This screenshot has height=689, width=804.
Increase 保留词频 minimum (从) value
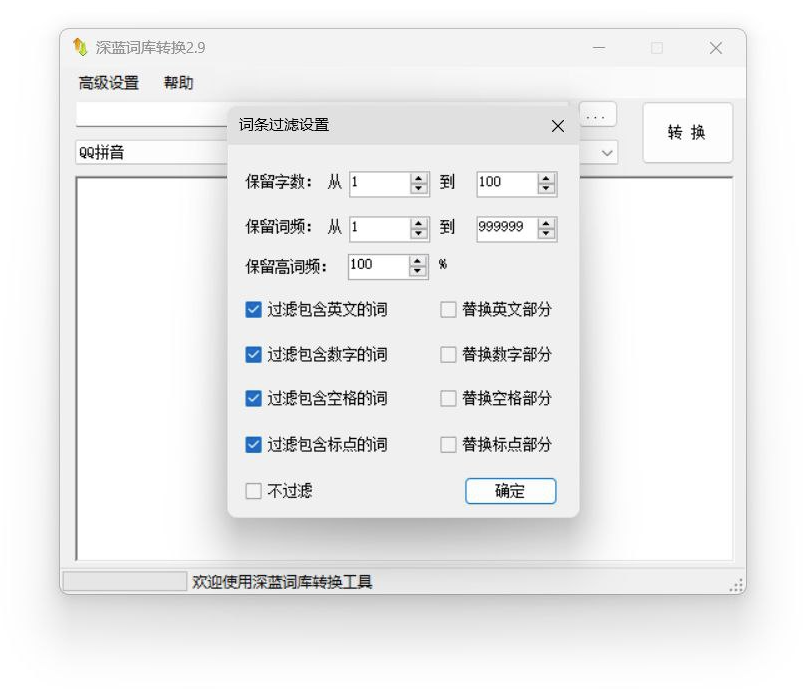click(x=419, y=224)
